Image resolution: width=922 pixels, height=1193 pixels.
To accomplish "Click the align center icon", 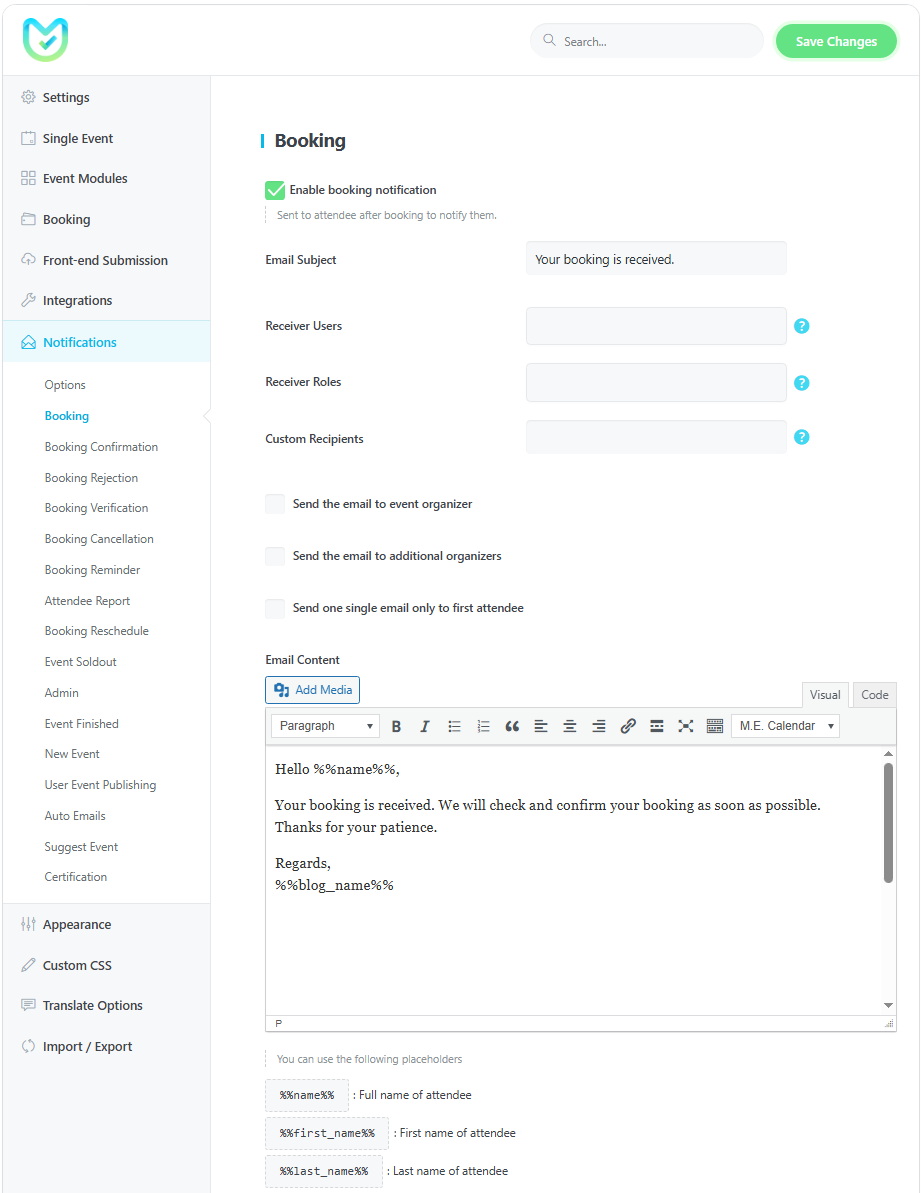I will coord(570,726).
